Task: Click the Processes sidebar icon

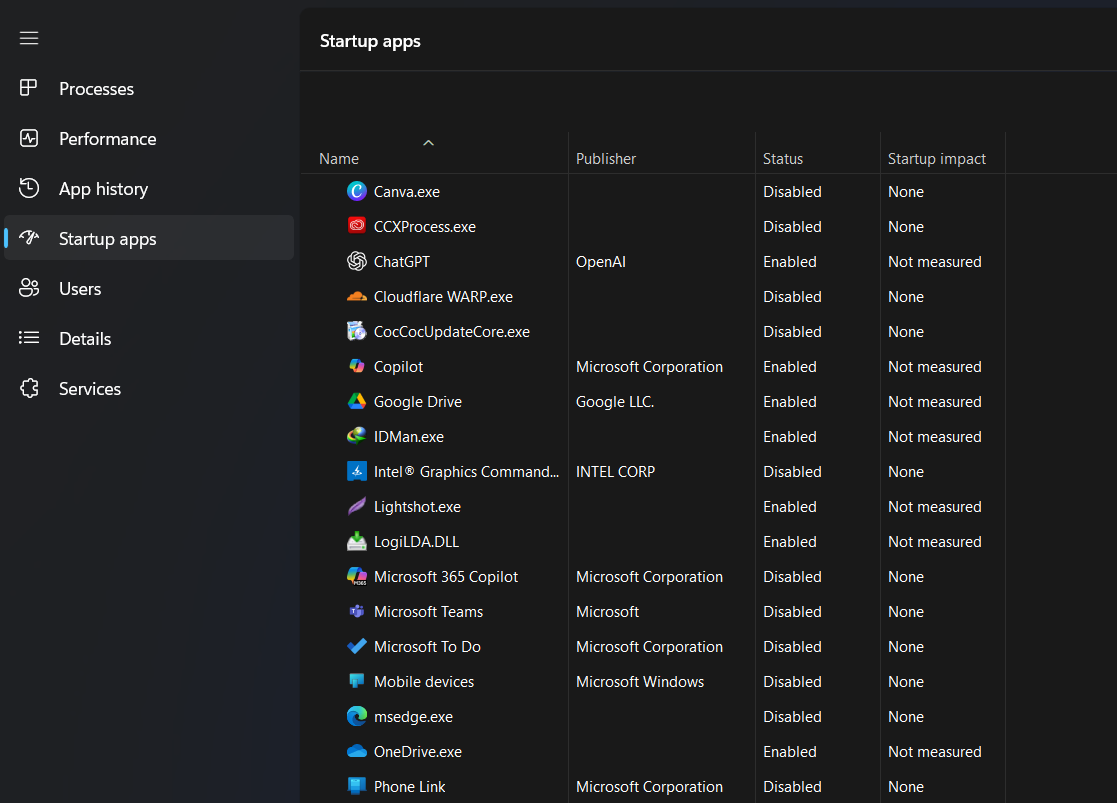Action: coord(28,88)
